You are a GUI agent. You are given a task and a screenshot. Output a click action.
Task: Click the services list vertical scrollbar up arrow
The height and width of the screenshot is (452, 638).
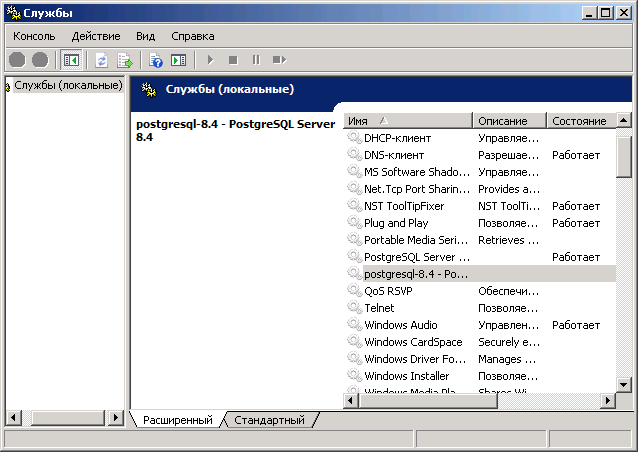[624, 121]
